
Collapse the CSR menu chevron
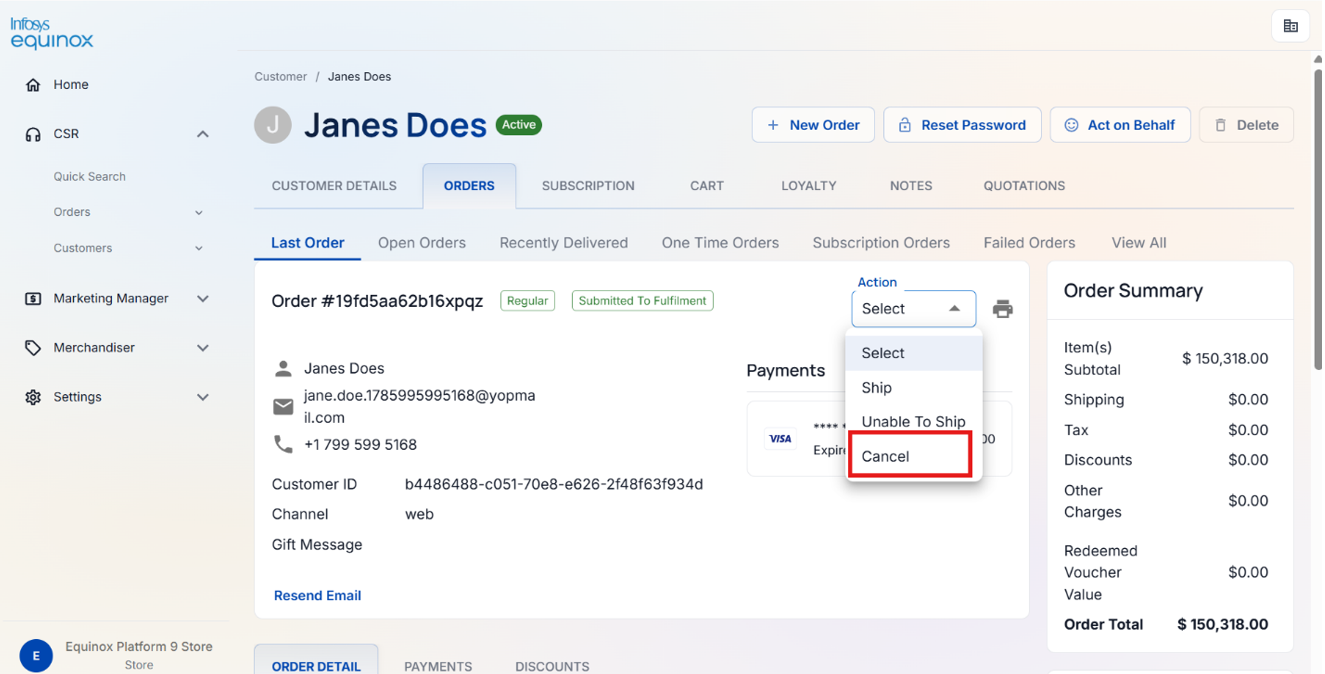point(203,134)
